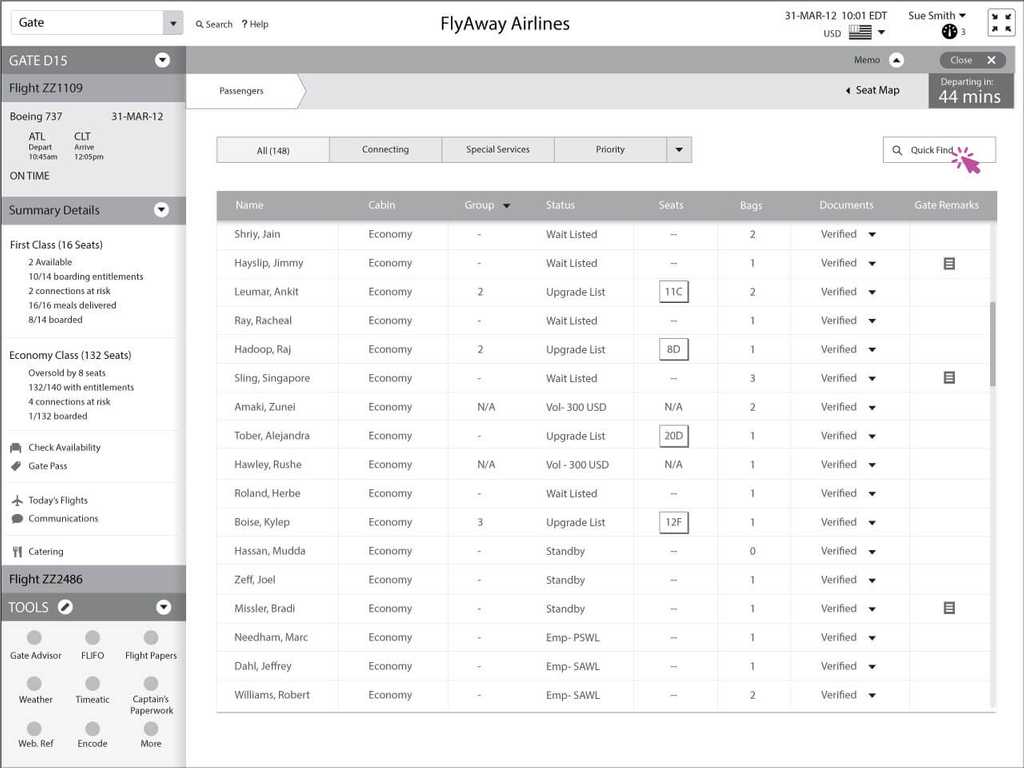Open Communications from the sidebar
This screenshot has height=768, width=1024.
point(60,518)
